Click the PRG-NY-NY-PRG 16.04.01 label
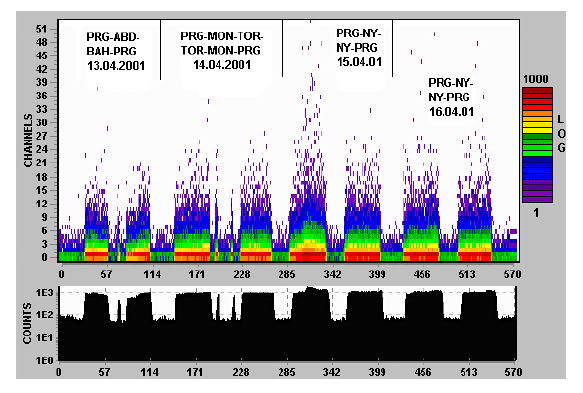 451,97
